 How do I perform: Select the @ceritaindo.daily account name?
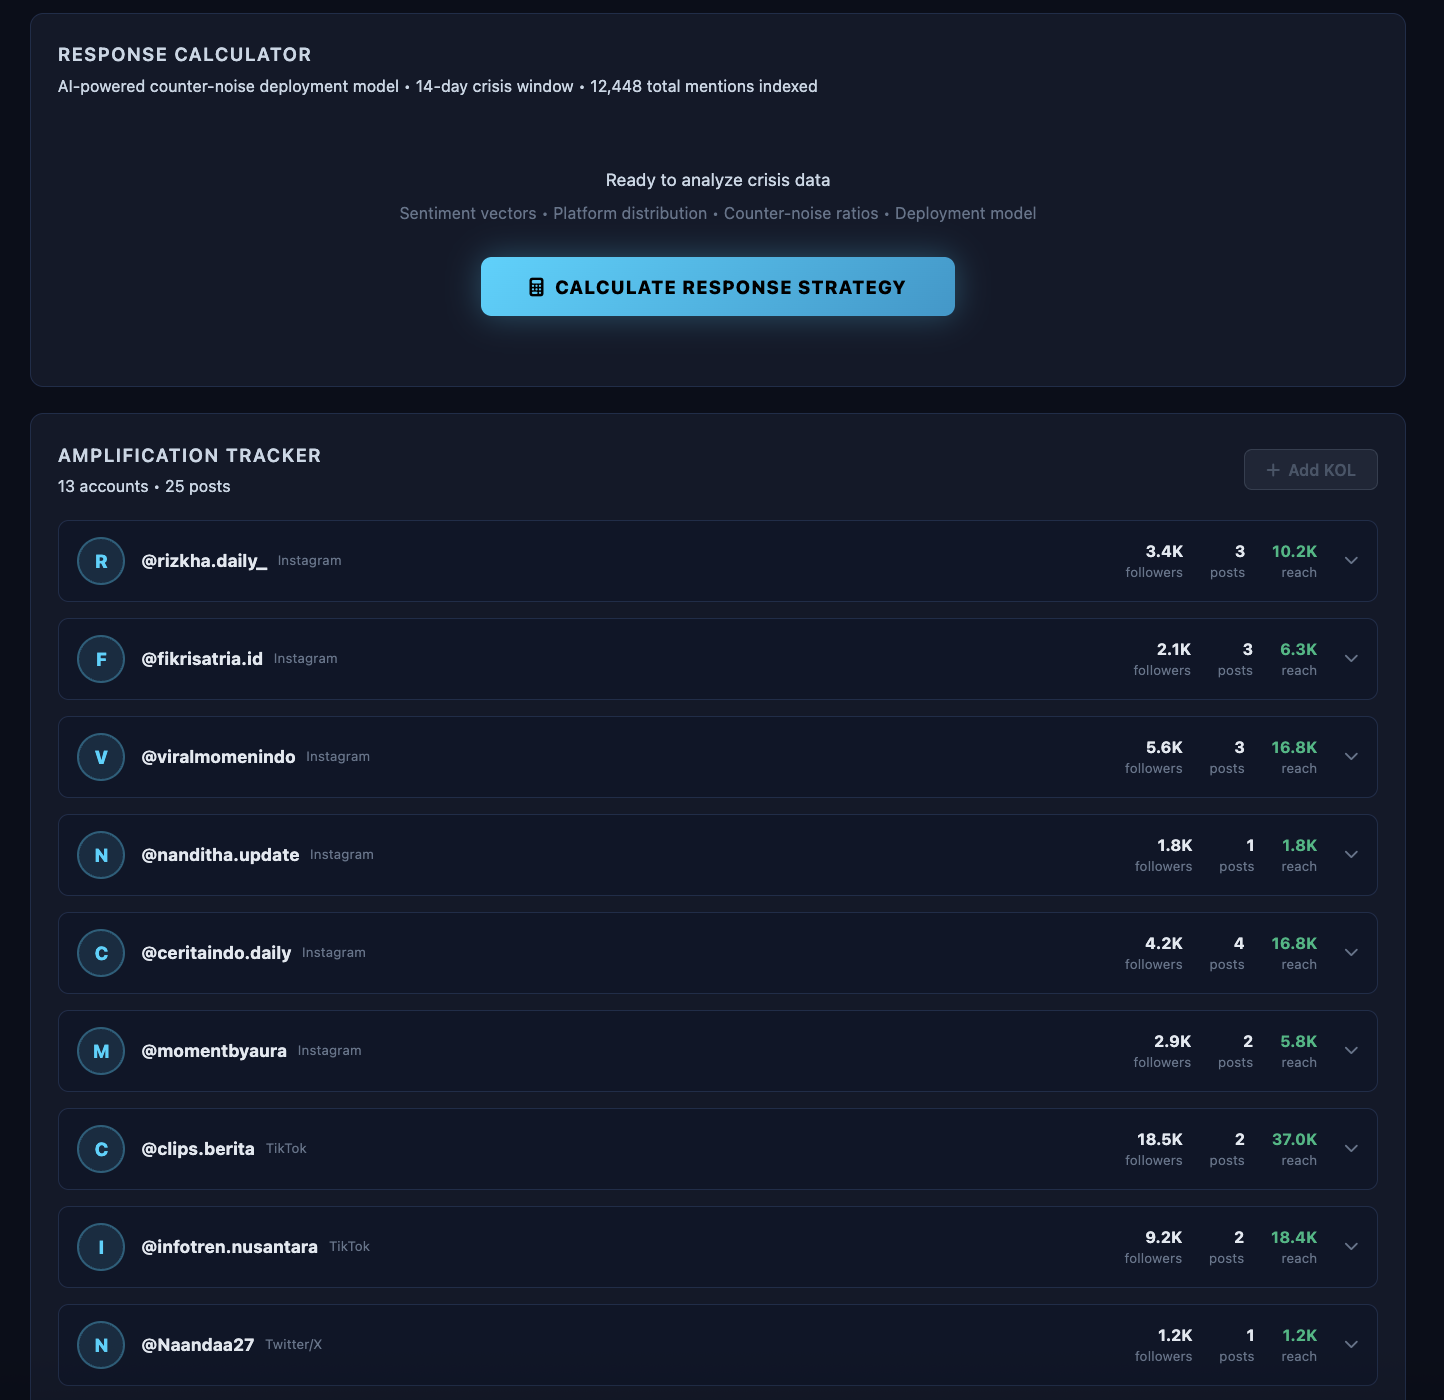coord(216,953)
